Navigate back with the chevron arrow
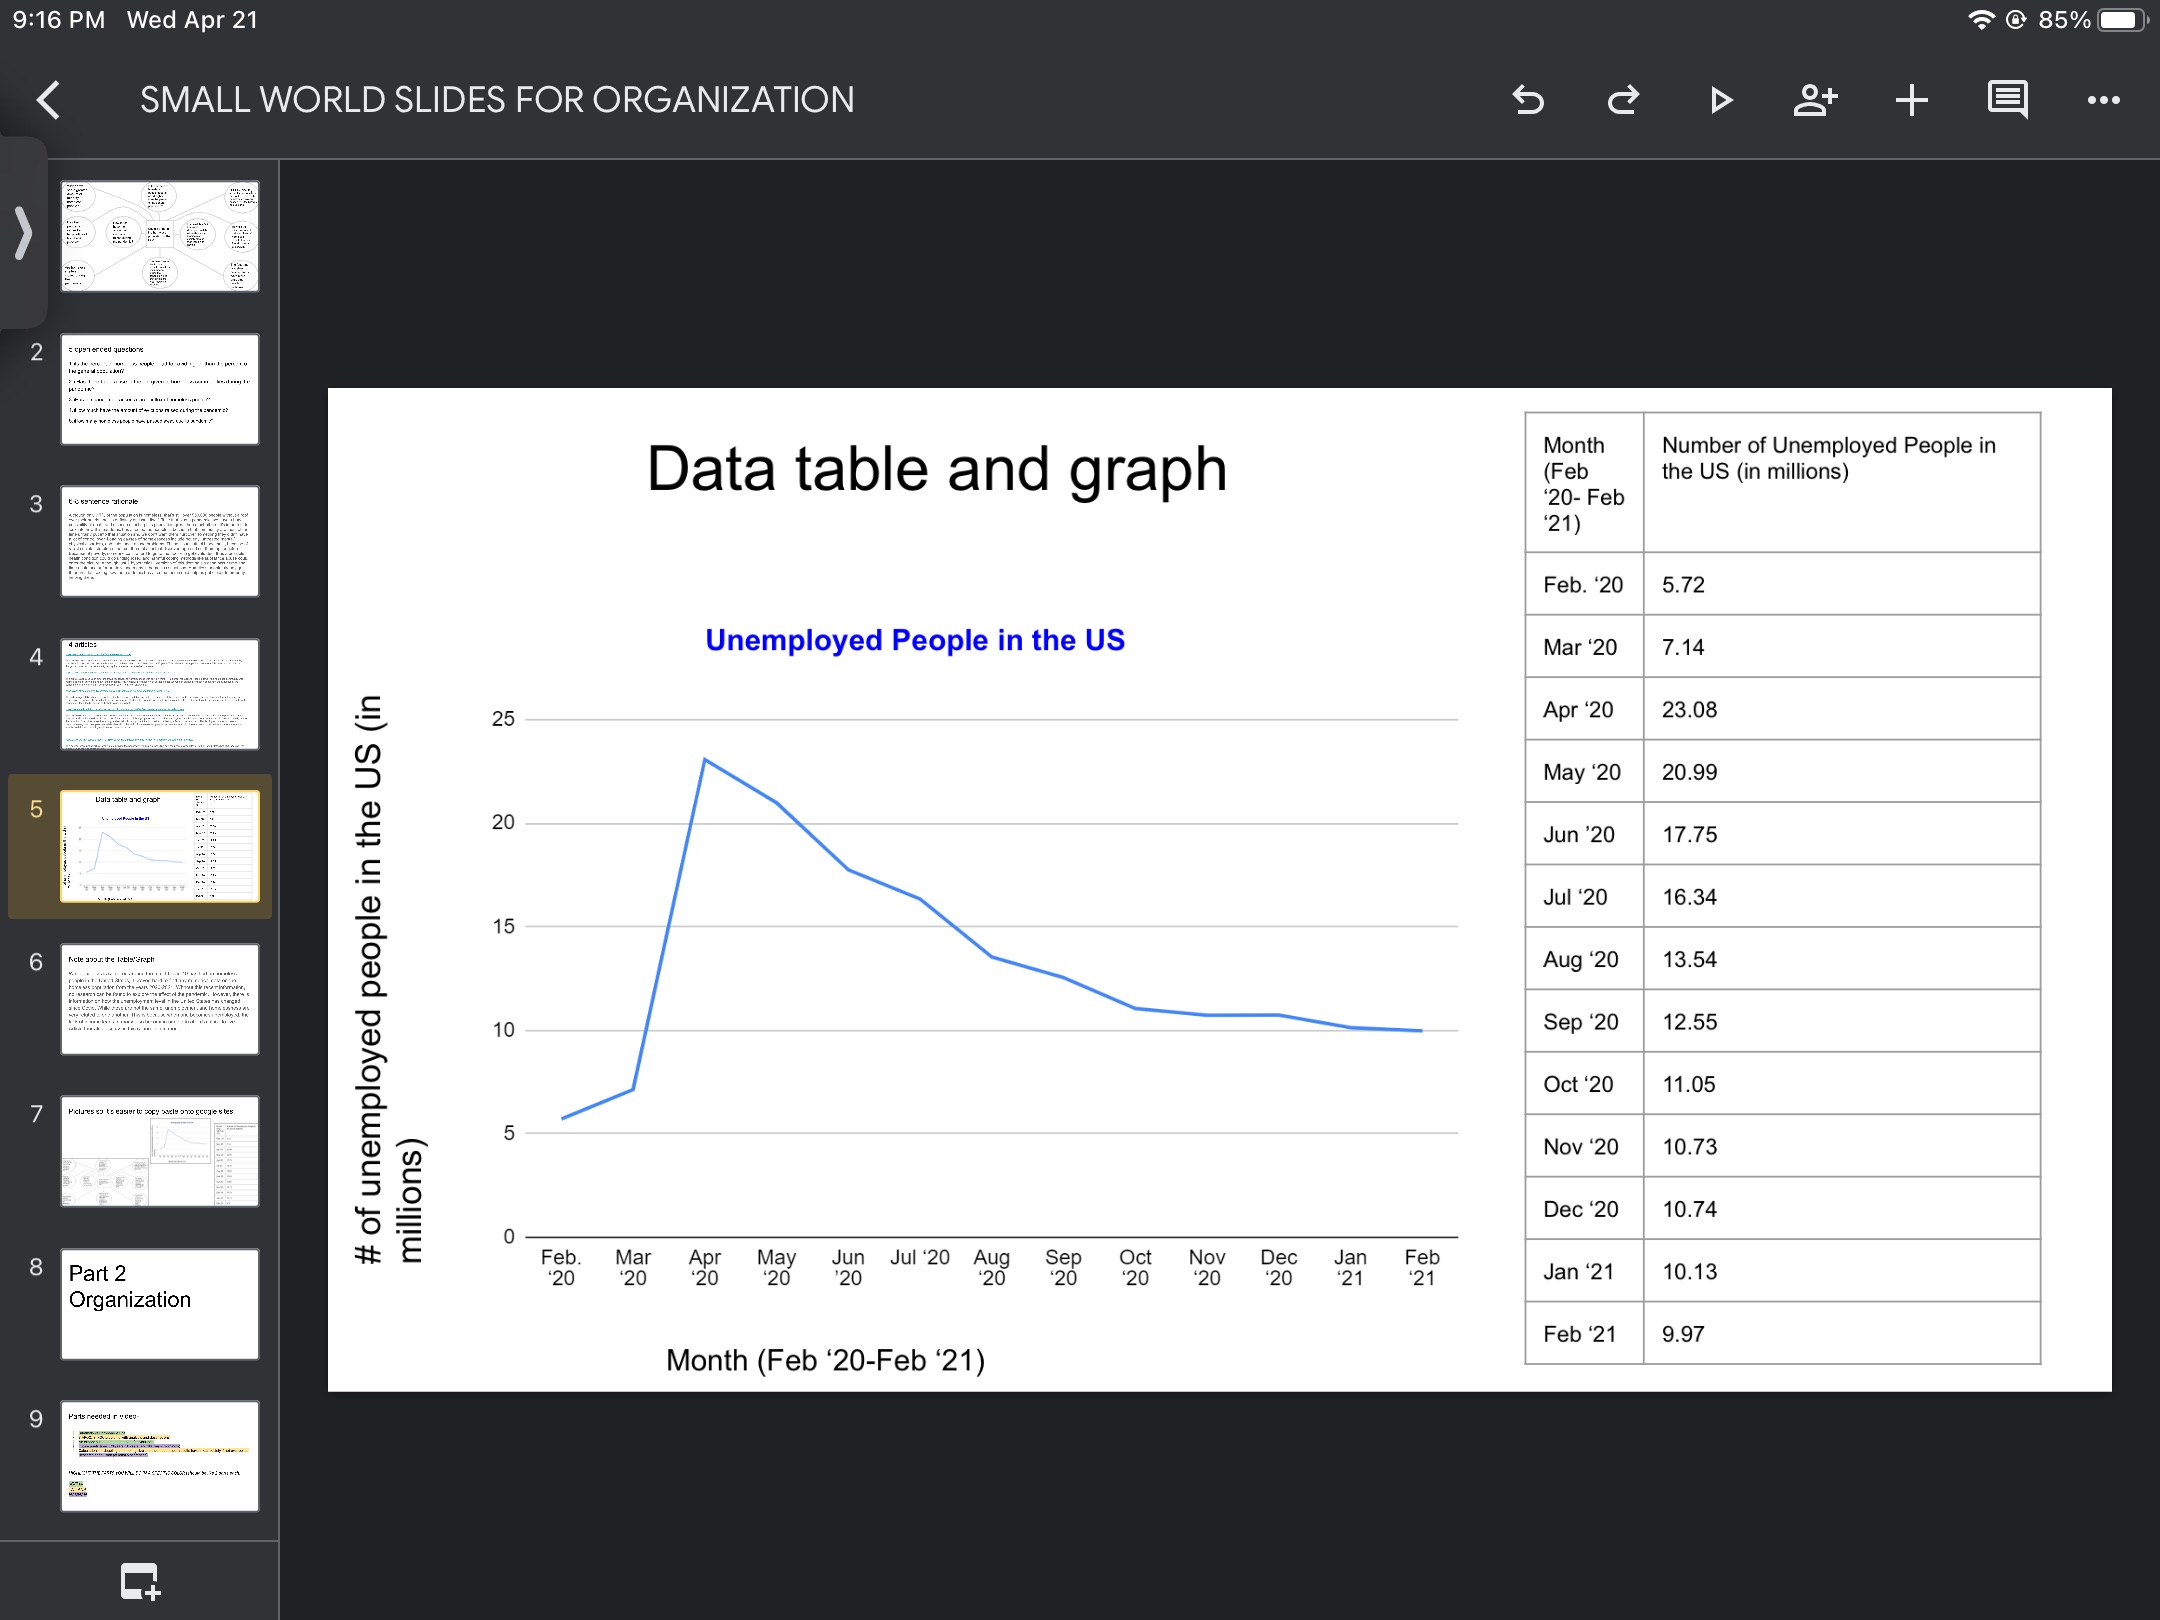 [48, 100]
